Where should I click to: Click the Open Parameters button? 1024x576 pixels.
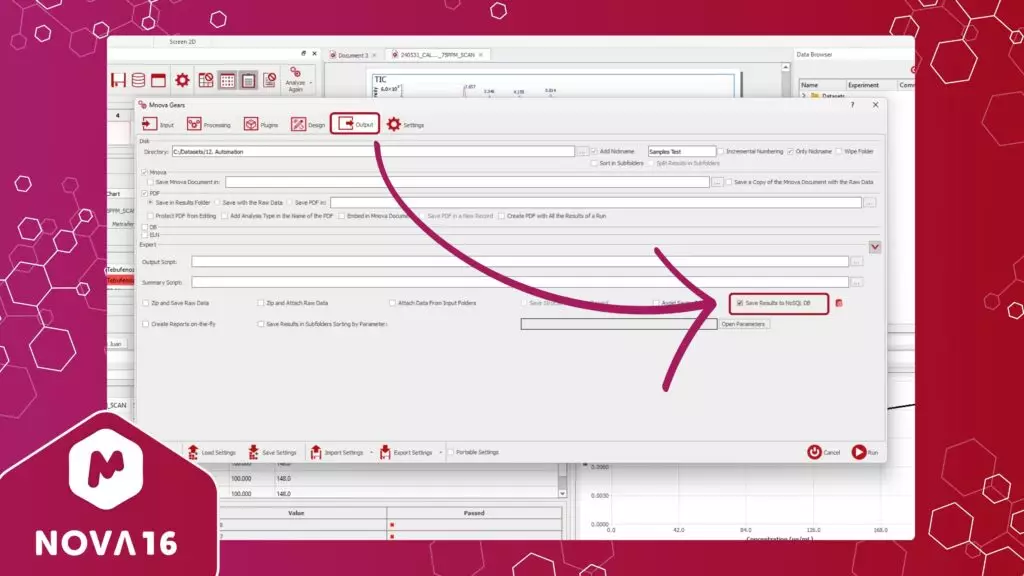click(x=744, y=324)
